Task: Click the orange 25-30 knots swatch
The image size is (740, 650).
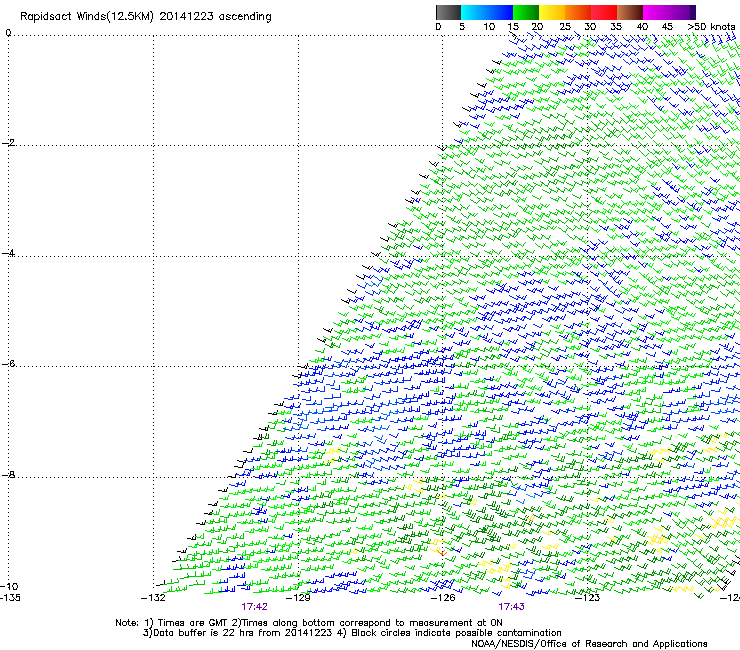Action: pos(578,12)
